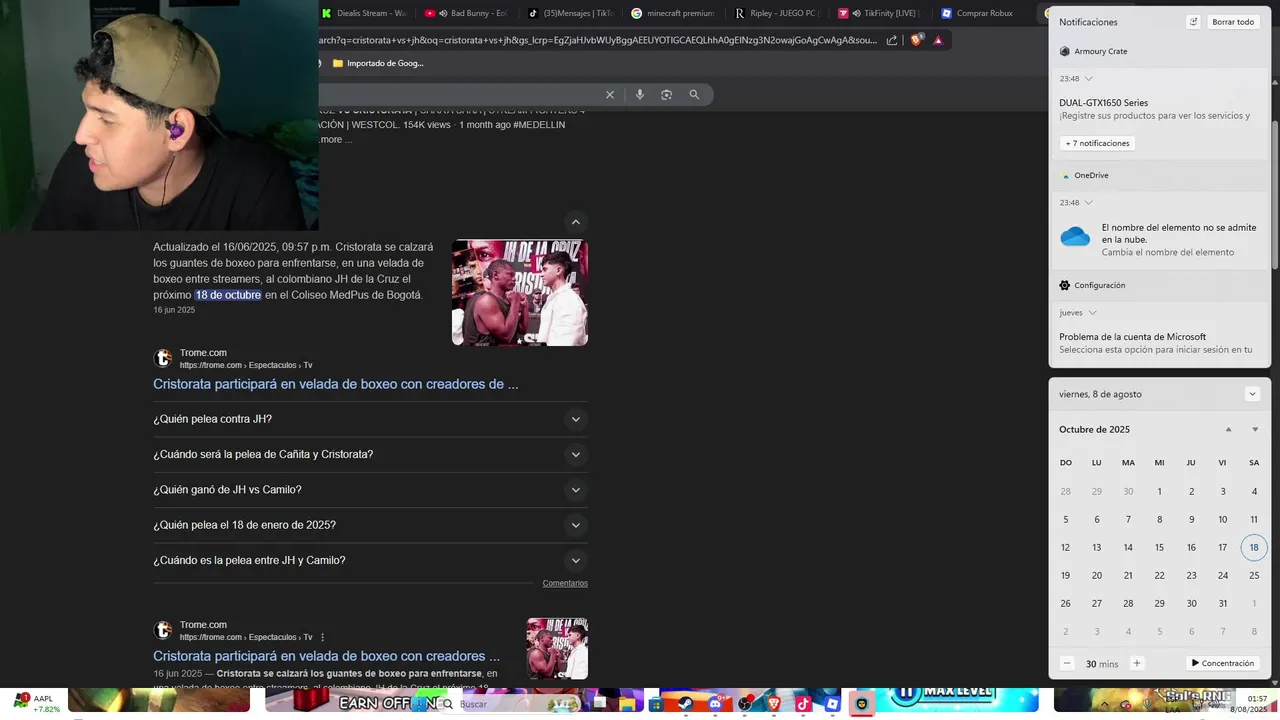The height and width of the screenshot is (720, 1280).
Task: Expand the OneDrive 23:48 notification chevron
Action: coord(1088,202)
